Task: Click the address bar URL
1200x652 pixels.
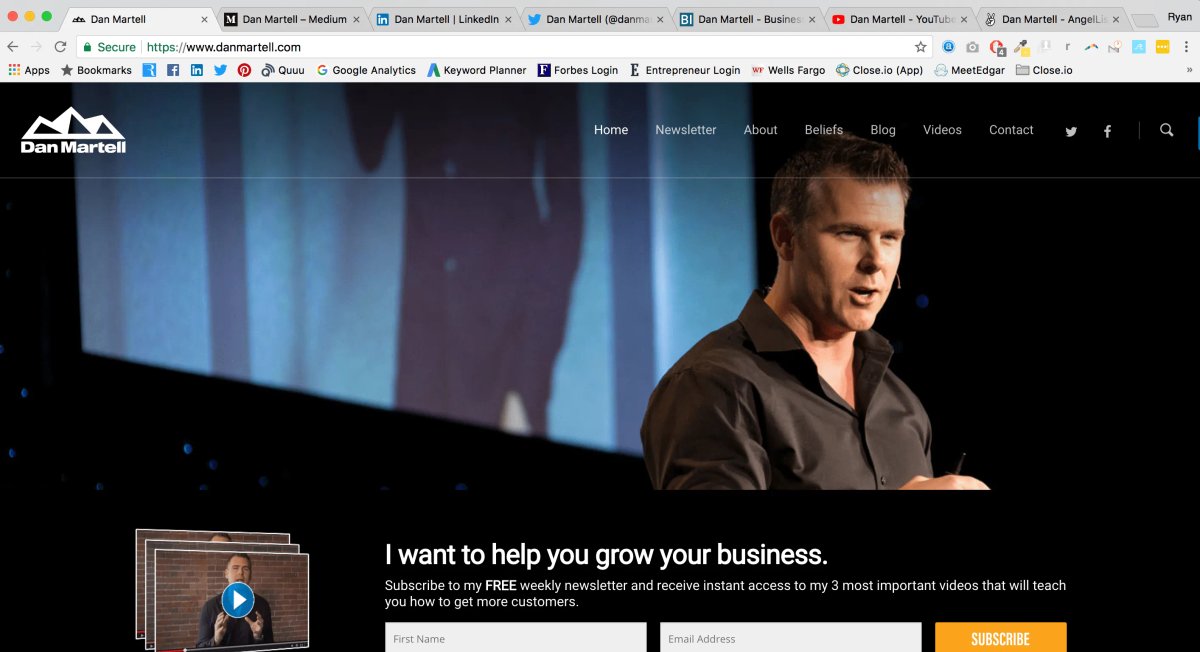Action: [x=224, y=47]
